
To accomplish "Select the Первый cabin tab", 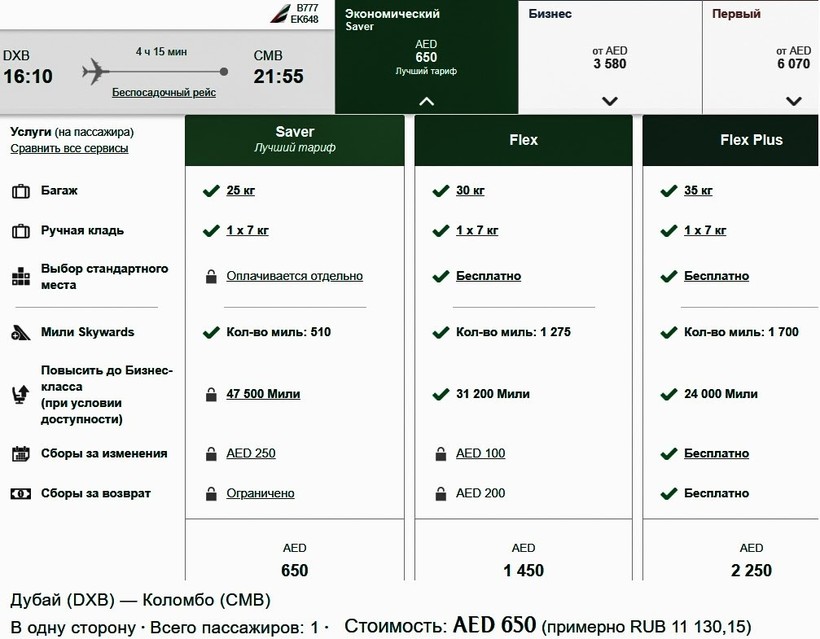I will pyautogui.click(x=761, y=56).
